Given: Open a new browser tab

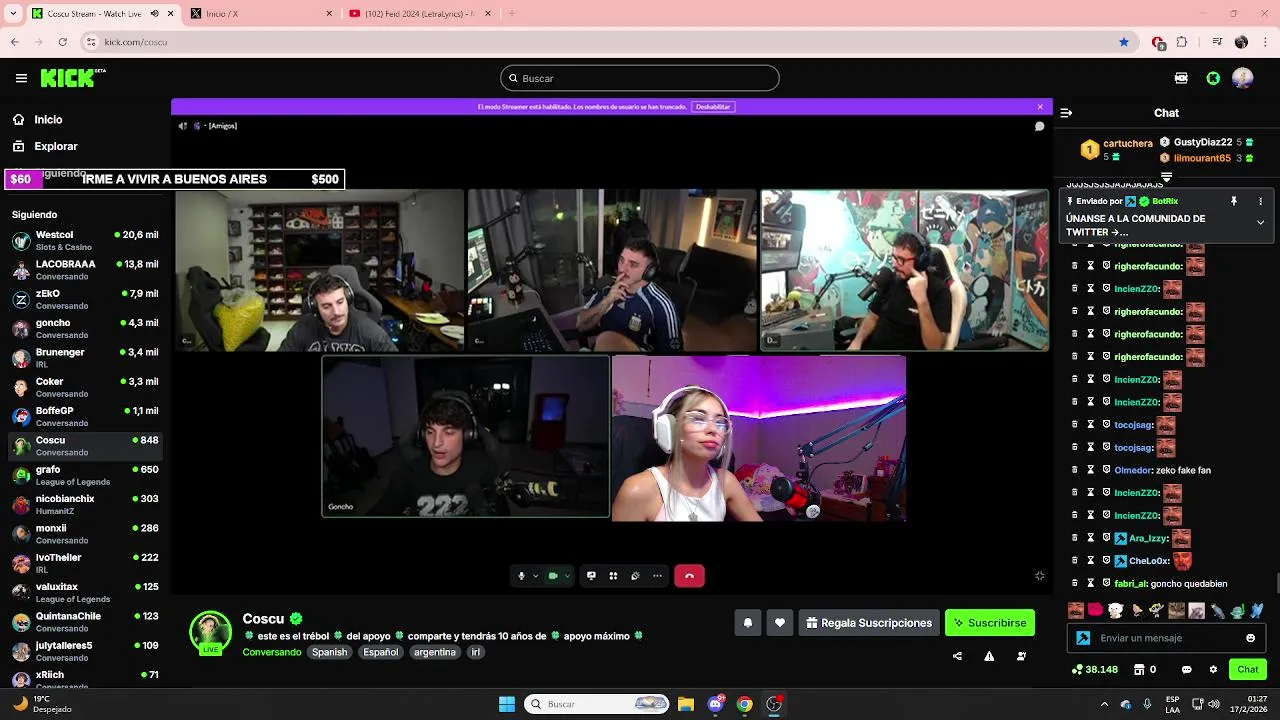Looking at the screenshot, I should coord(512,14).
